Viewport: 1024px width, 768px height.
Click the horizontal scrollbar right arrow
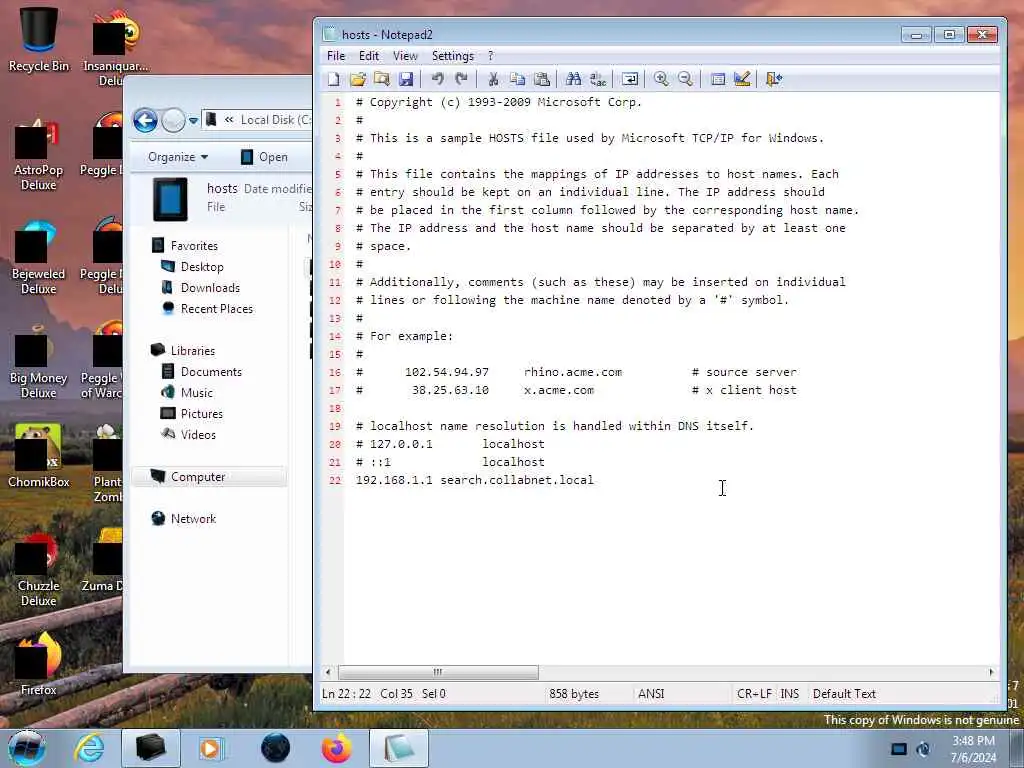tap(991, 672)
